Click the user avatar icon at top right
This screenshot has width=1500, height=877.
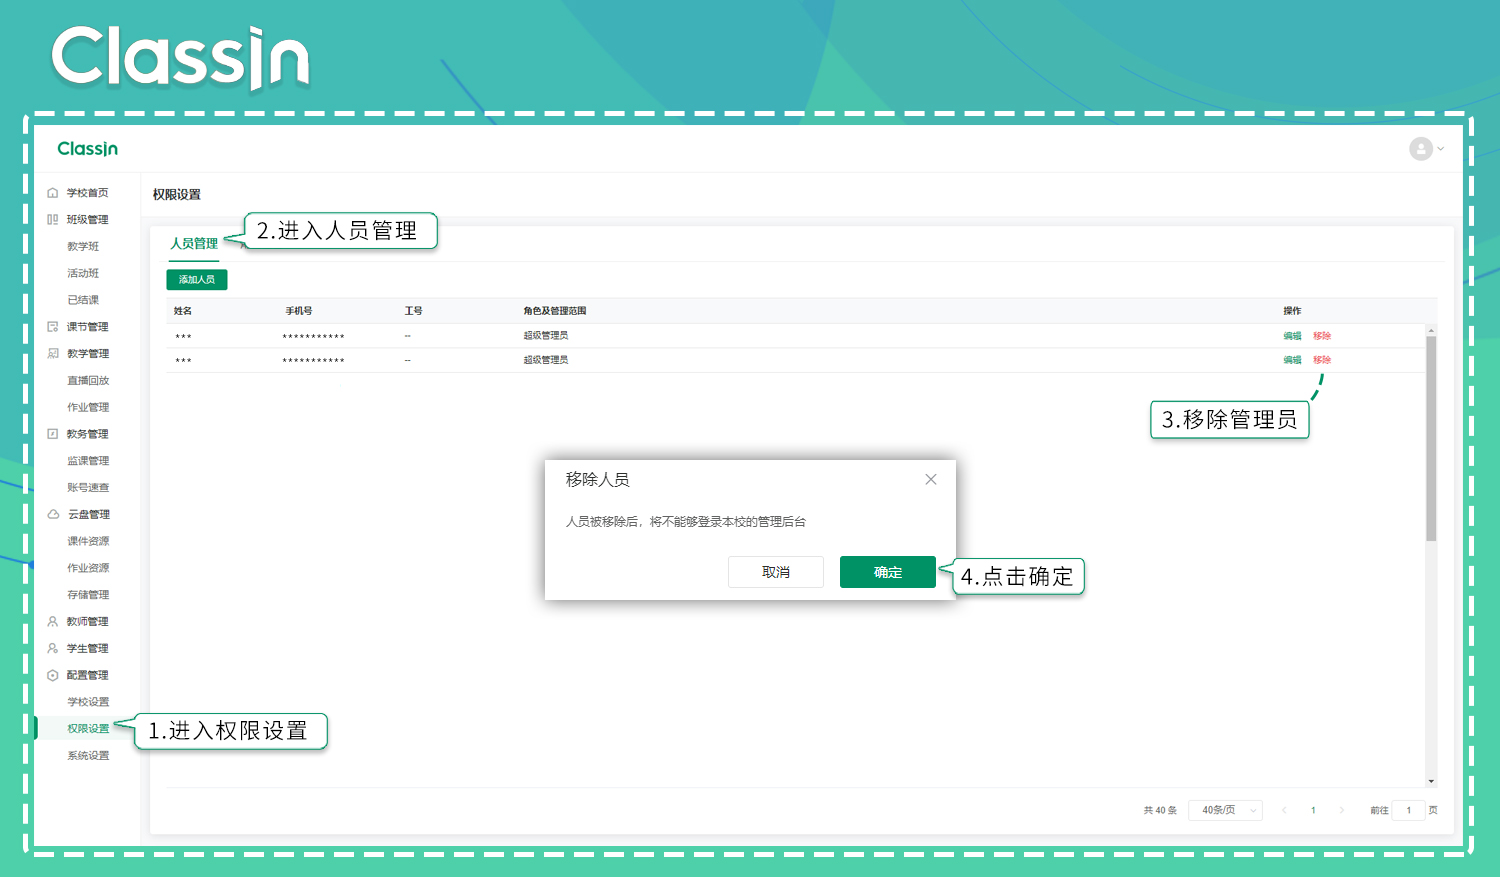click(1421, 149)
